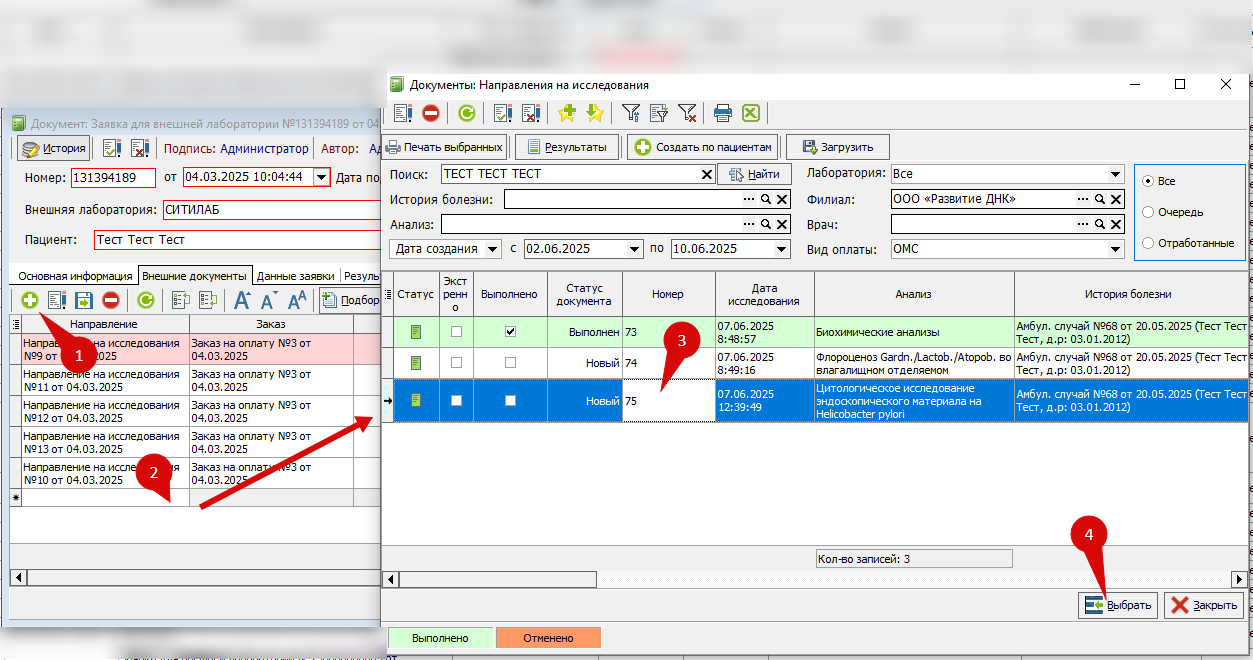Viewport: 1253px width, 660px height.
Task: Click the increase font size icon
Action: pyautogui.click(x=242, y=300)
